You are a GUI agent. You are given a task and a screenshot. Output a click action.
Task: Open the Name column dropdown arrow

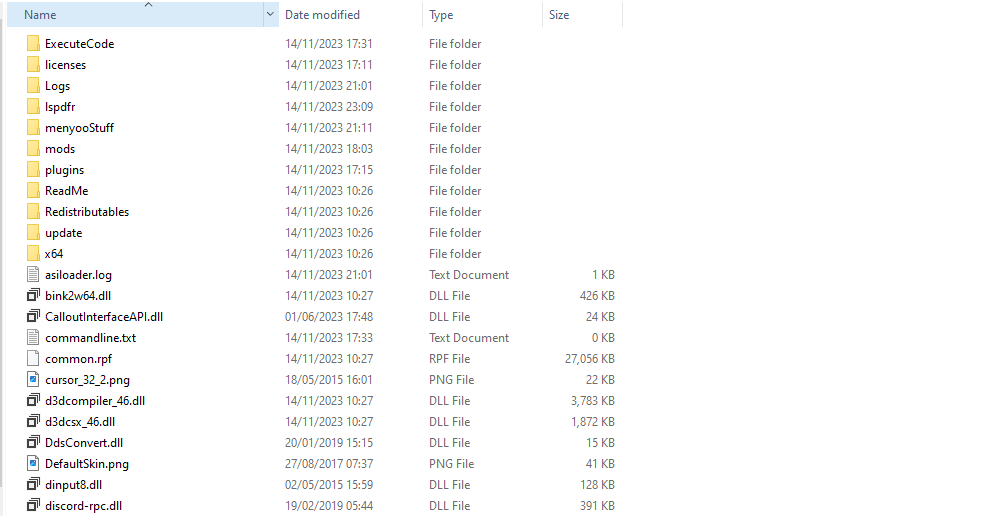pos(271,15)
